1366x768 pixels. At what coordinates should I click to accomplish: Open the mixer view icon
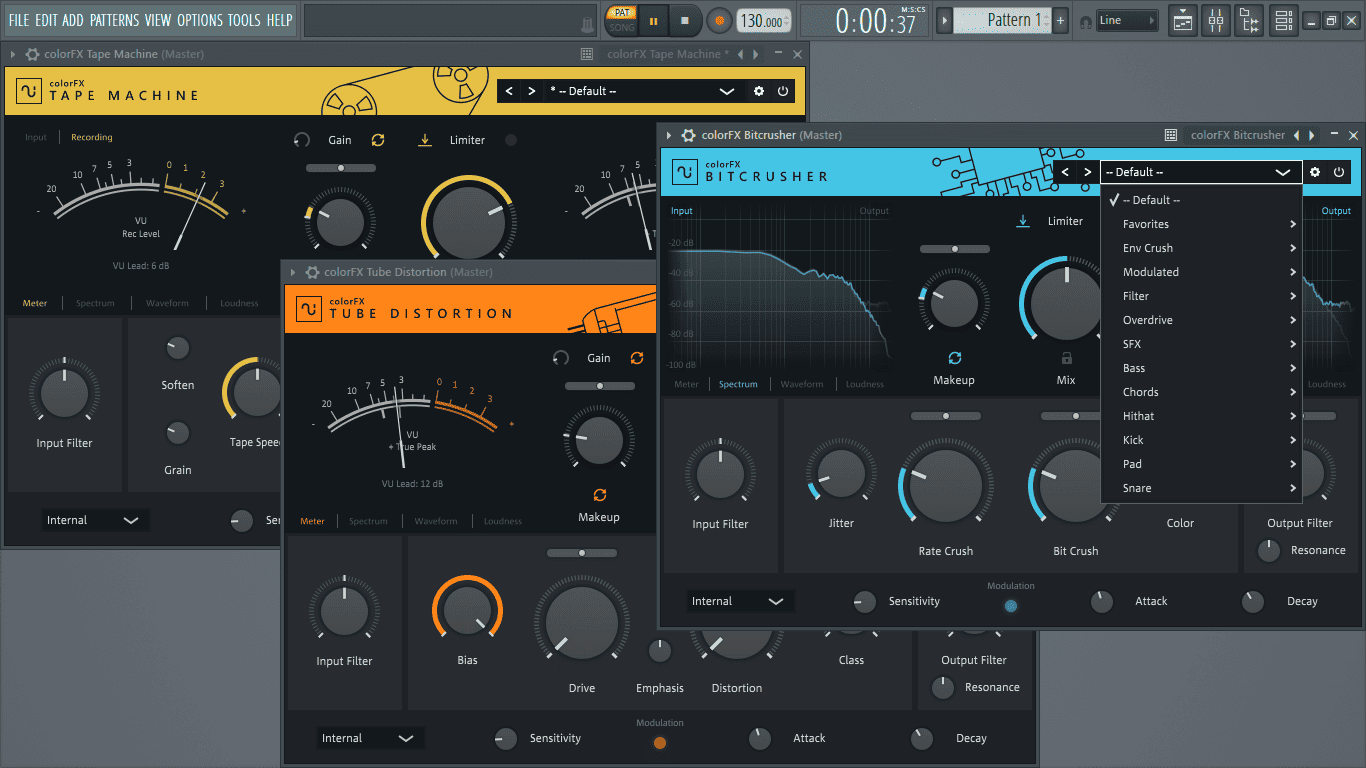tap(1216, 20)
